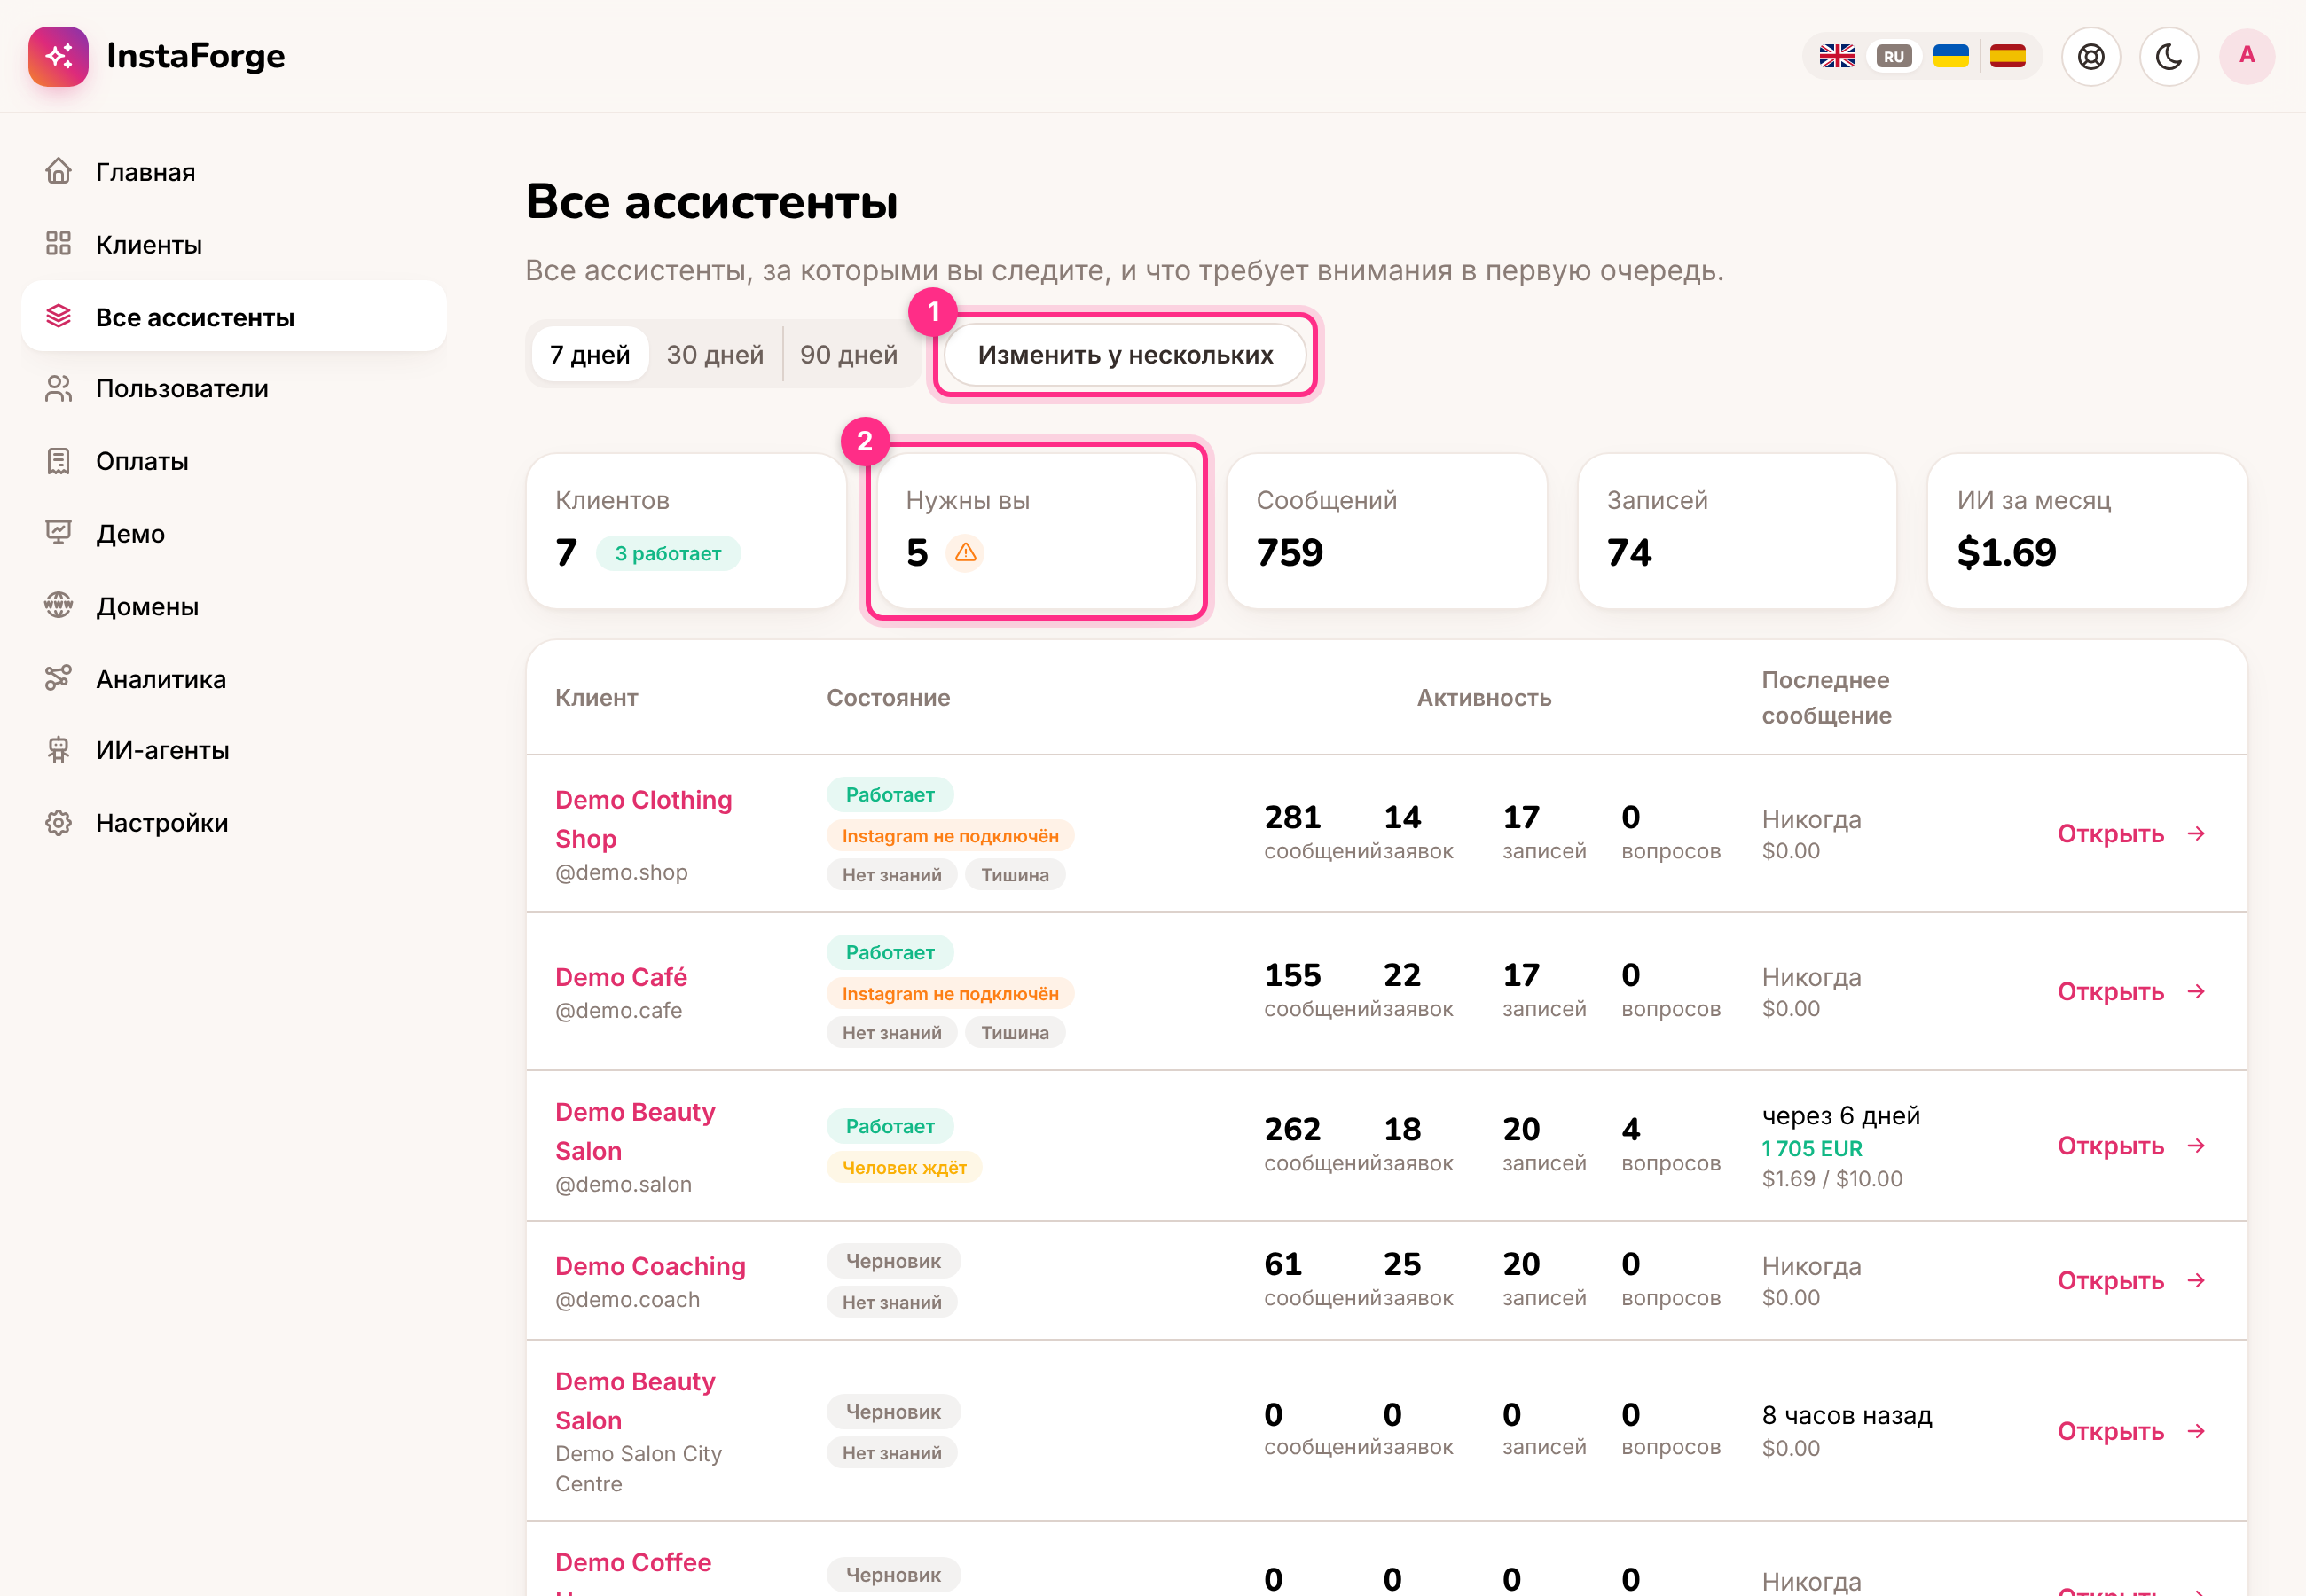Select the 30 дней period tab
The width and height of the screenshot is (2306, 1596).
tap(715, 355)
